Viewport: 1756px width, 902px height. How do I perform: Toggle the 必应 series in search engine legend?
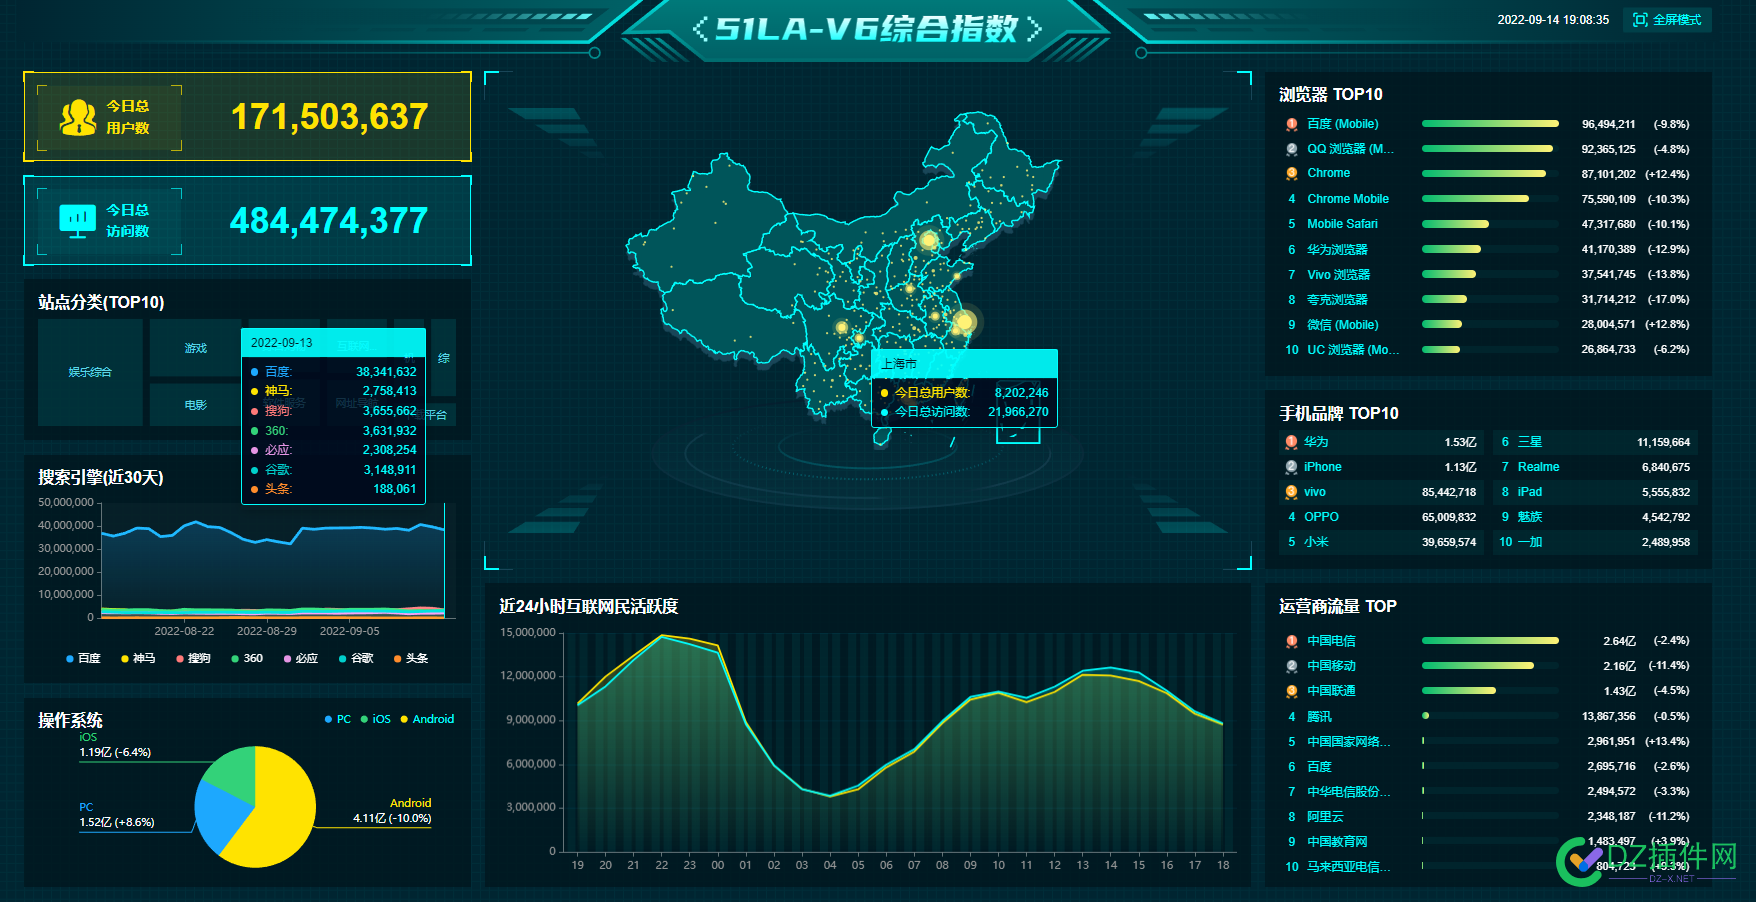click(x=301, y=658)
